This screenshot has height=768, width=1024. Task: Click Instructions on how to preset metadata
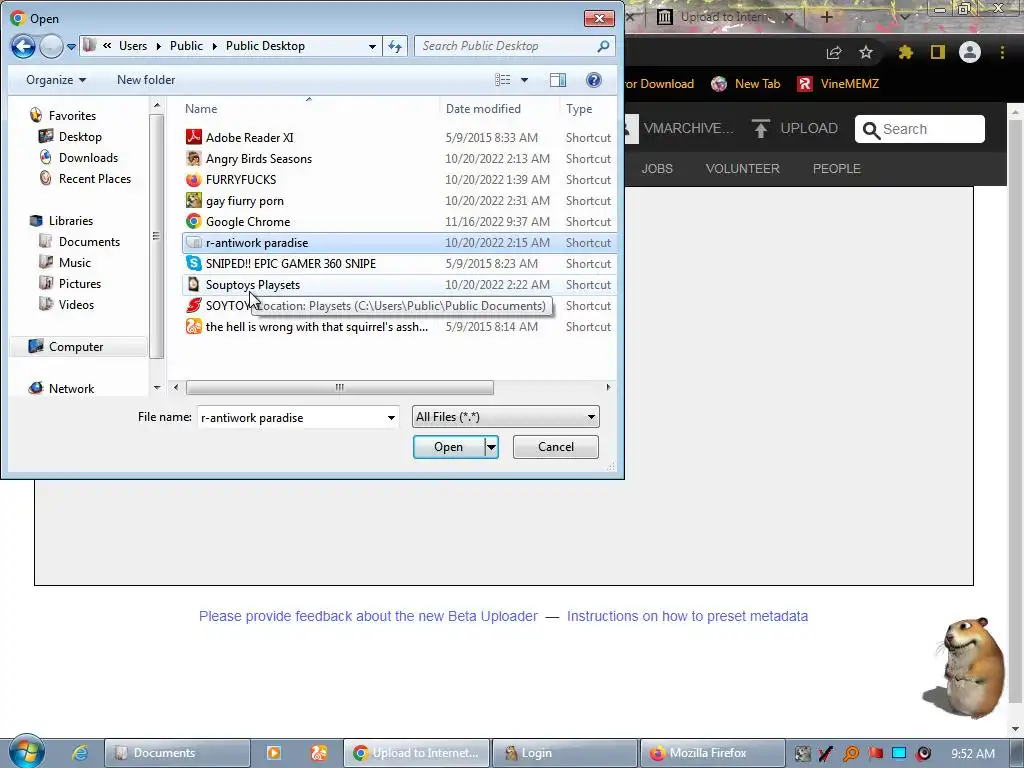point(687,616)
